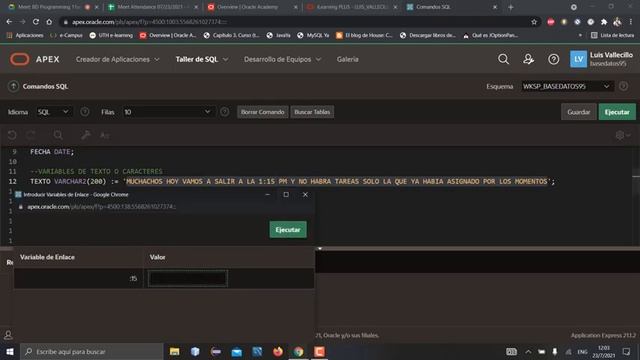Click the help icon next to Esquema
The width and height of the screenshot is (640, 360).
tap(623, 86)
